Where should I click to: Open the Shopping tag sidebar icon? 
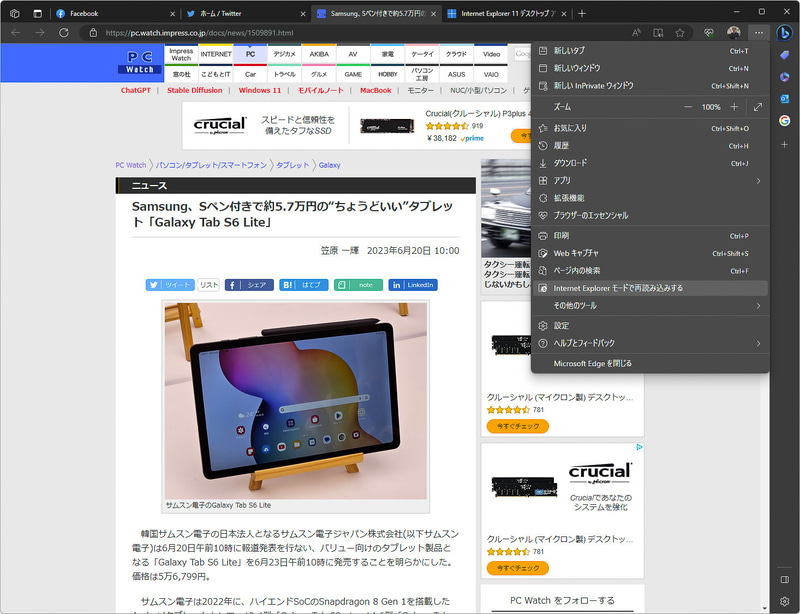point(785,55)
